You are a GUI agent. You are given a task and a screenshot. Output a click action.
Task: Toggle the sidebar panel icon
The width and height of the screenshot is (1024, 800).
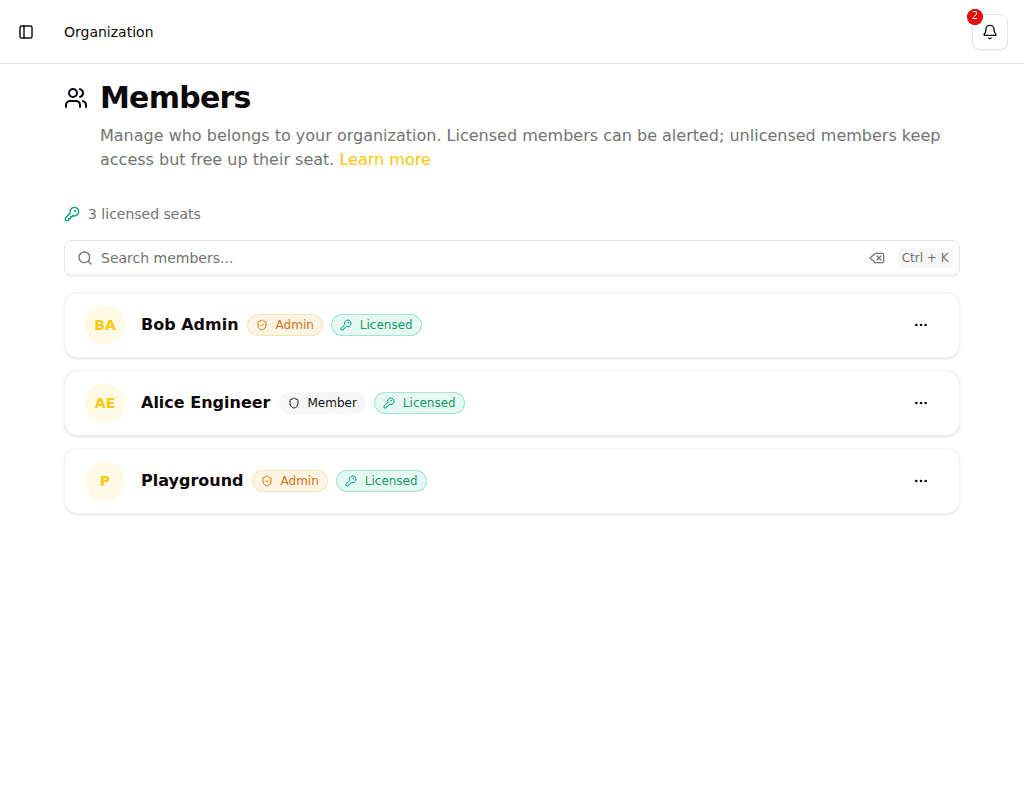tap(26, 32)
